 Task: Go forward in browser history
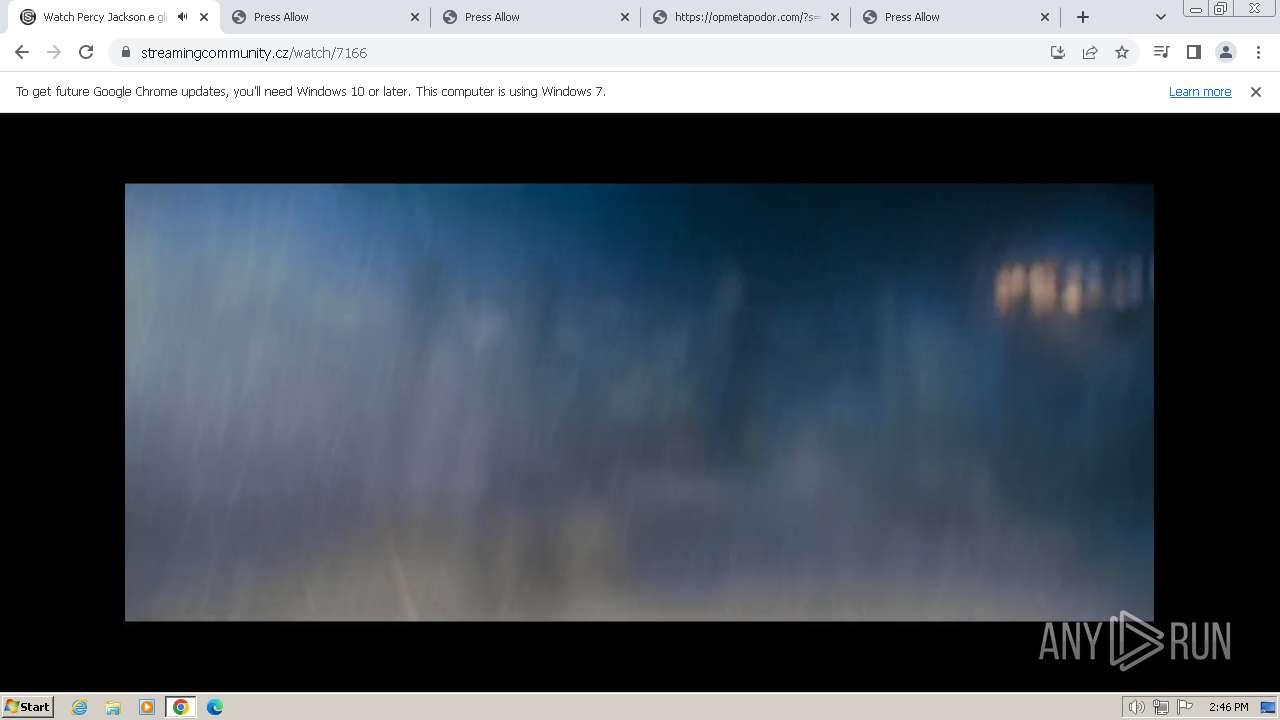pos(54,52)
